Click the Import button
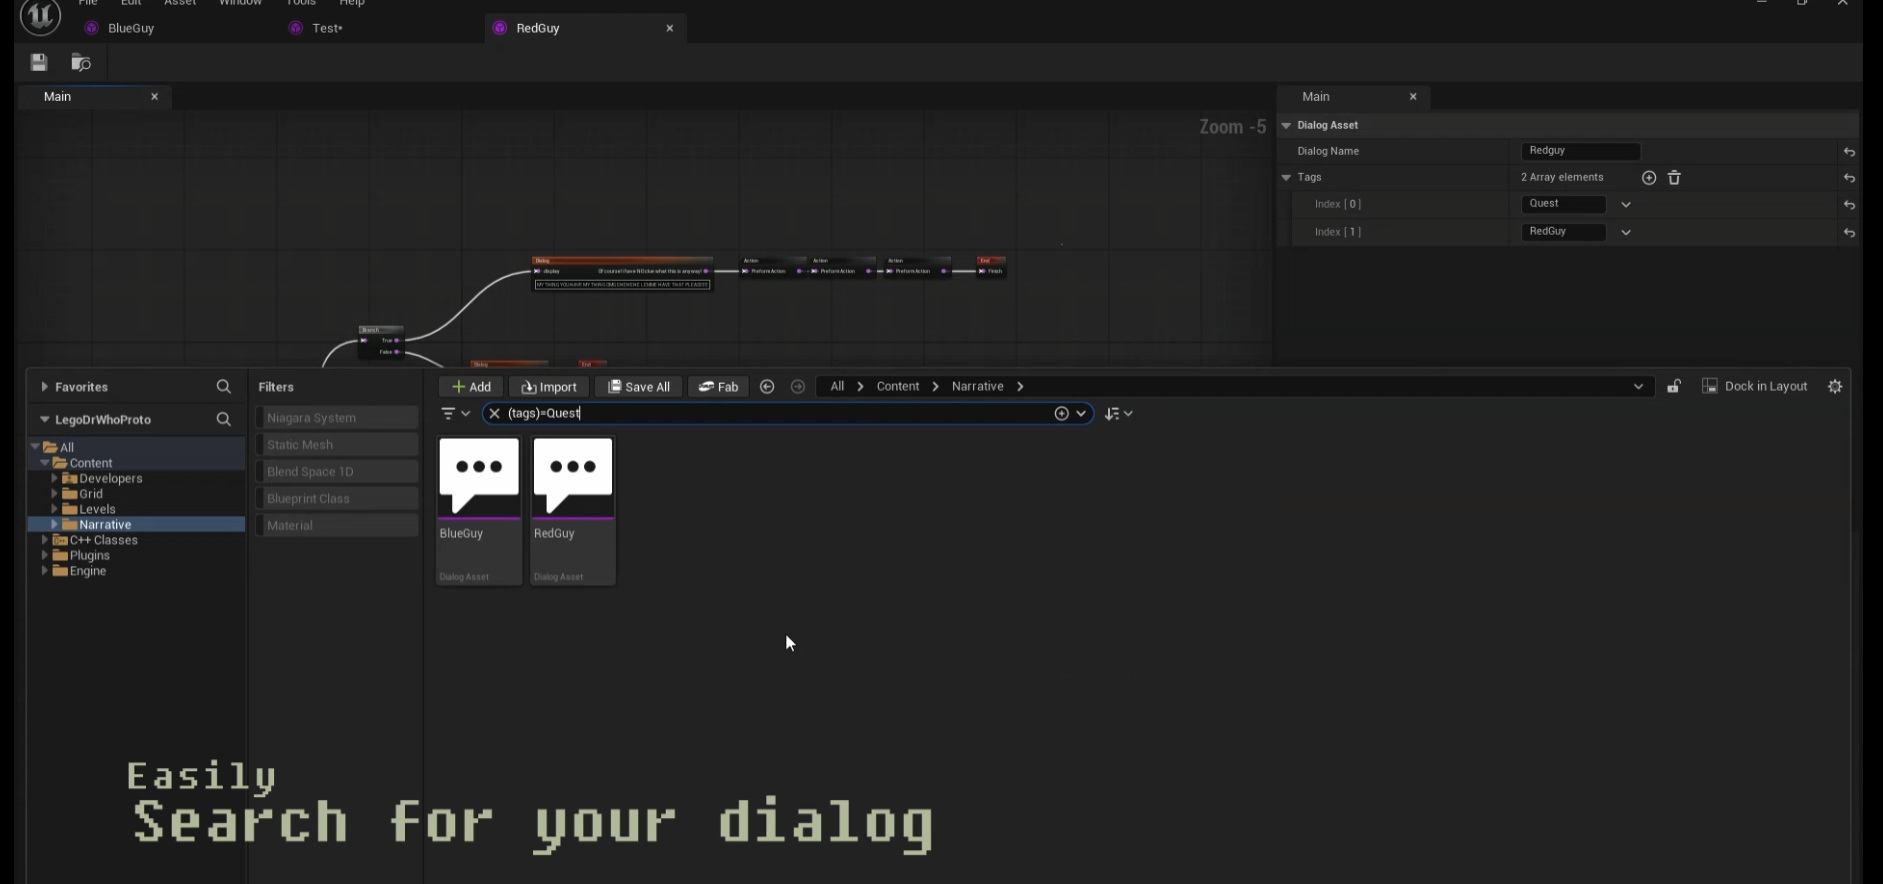Image resolution: width=1883 pixels, height=884 pixels. tap(549, 387)
